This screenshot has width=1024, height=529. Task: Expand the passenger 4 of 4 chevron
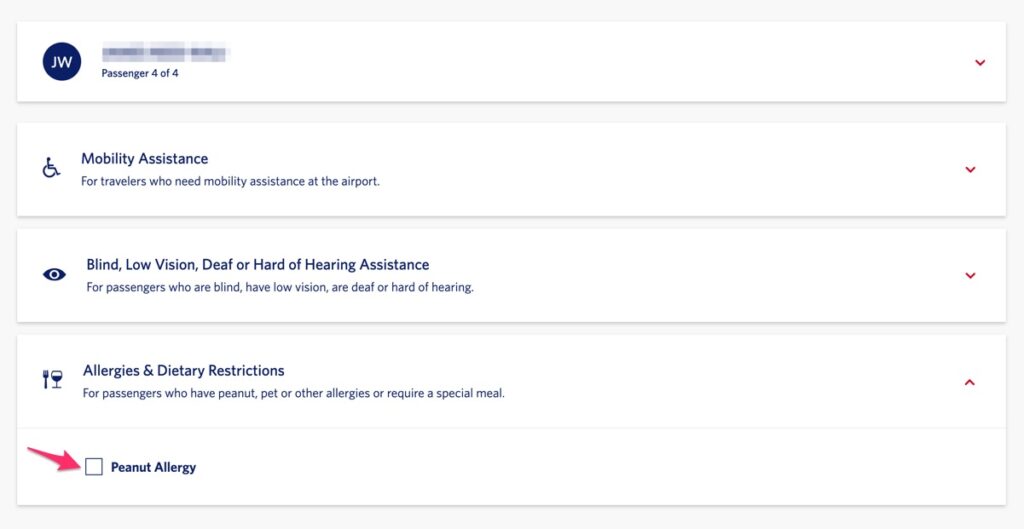pos(980,63)
